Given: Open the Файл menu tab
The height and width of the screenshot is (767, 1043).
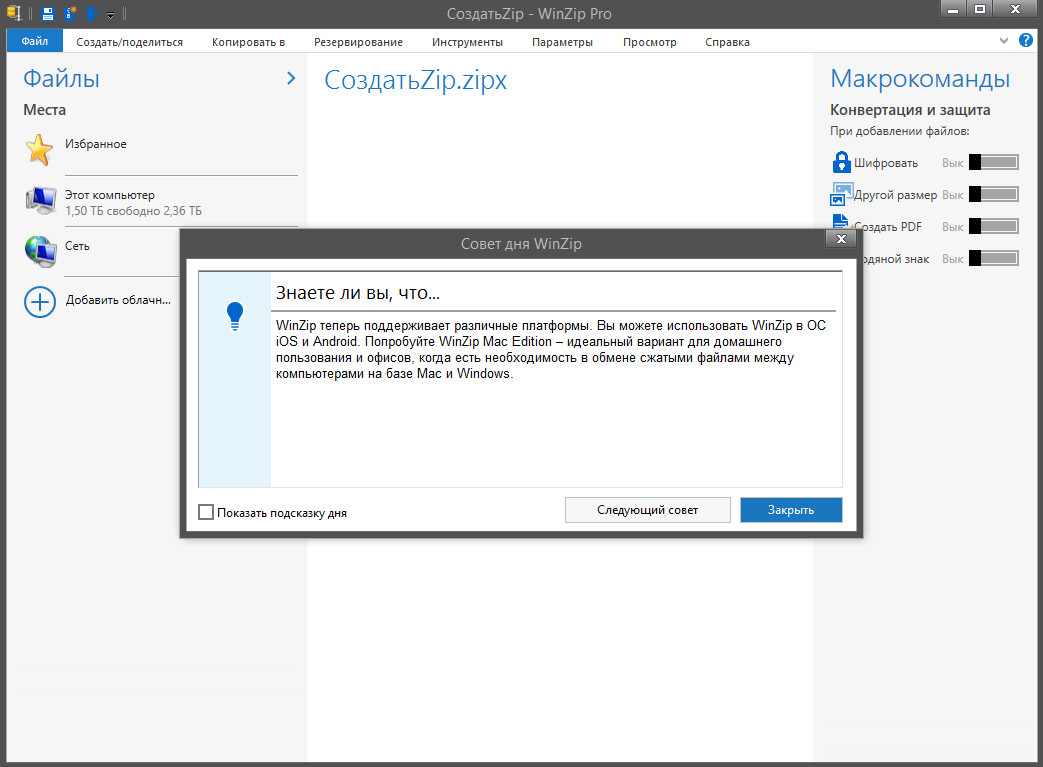Looking at the screenshot, I should coord(35,41).
